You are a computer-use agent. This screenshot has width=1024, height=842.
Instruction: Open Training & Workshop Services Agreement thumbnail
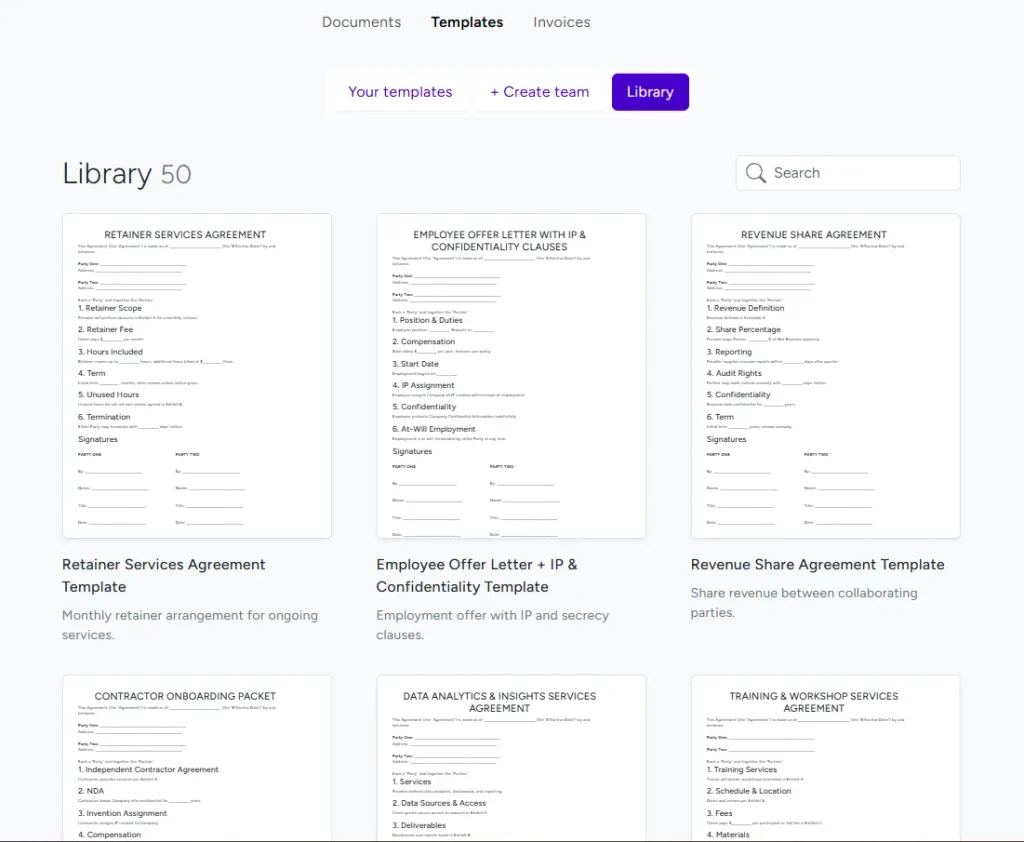pos(825,758)
